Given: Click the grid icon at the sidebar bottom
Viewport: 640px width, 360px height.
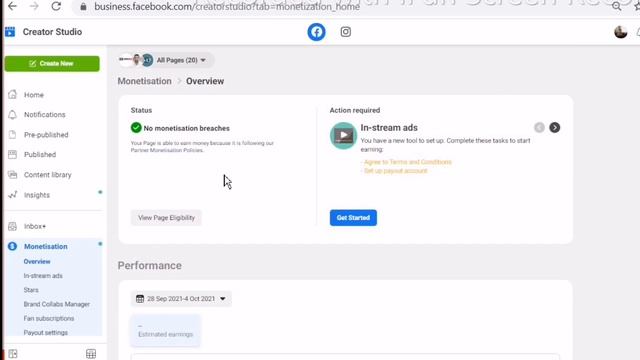Looking at the screenshot, I should [91, 354].
